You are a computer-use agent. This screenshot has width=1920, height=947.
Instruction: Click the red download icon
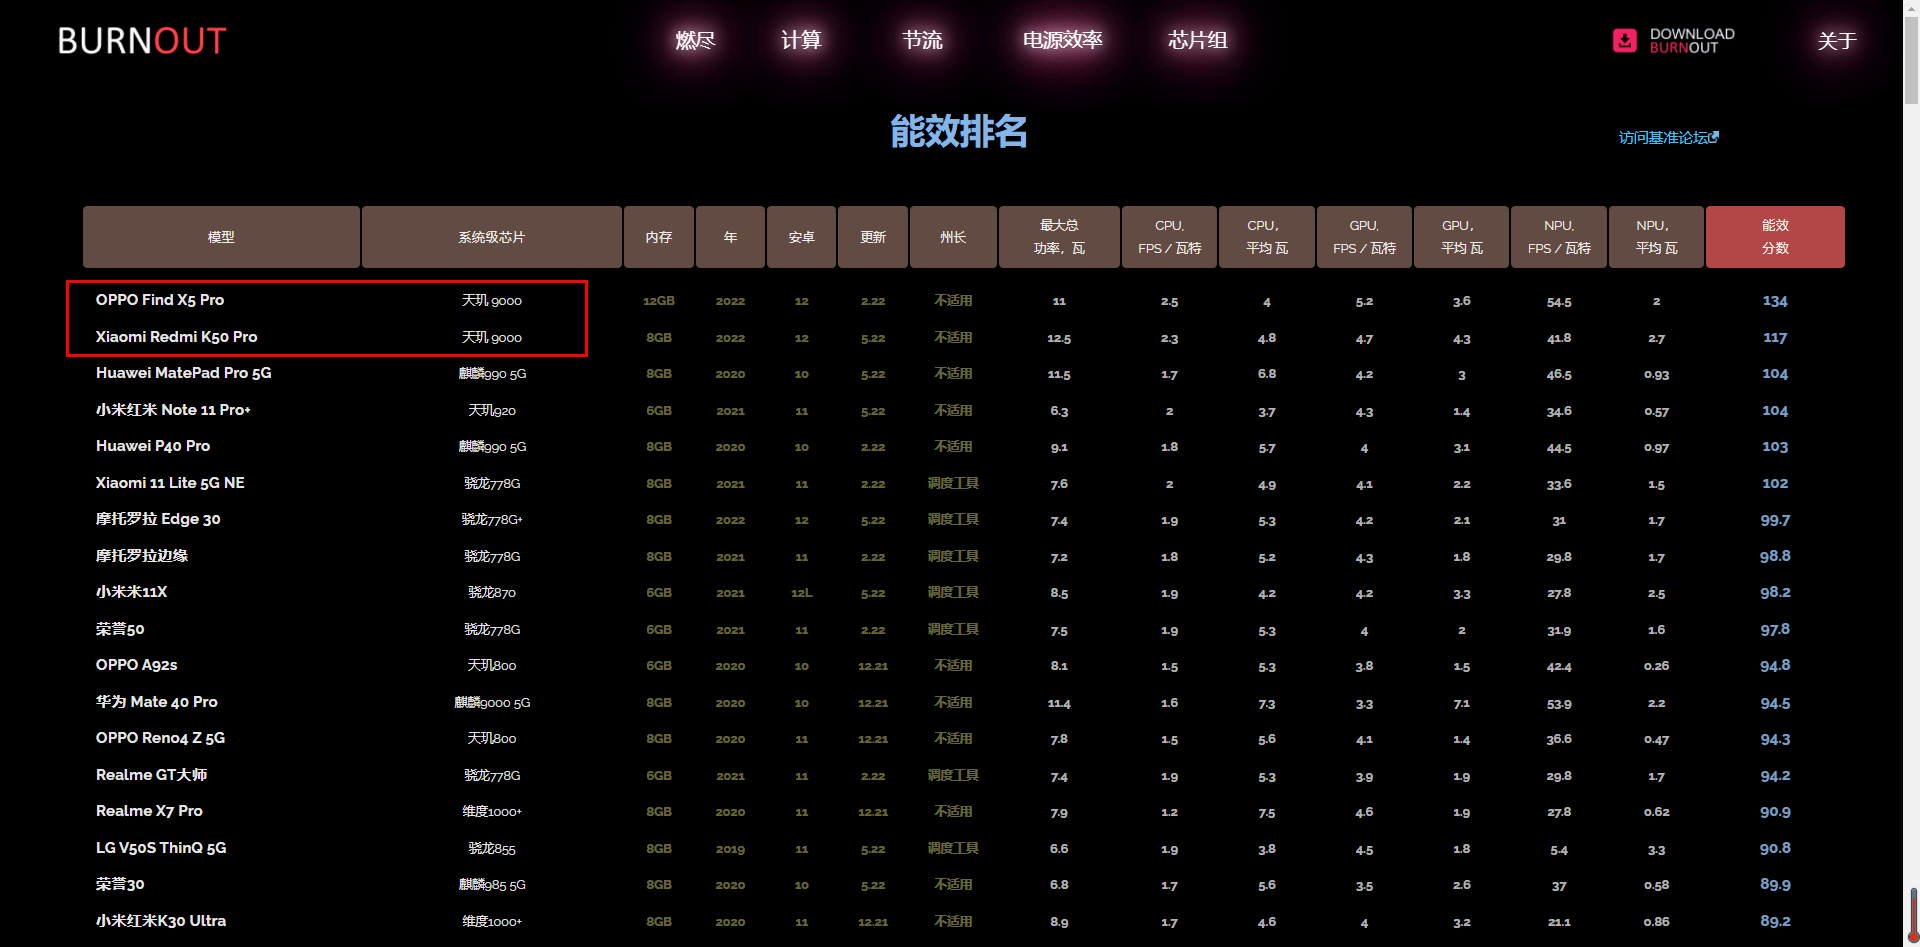(1625, 40)
